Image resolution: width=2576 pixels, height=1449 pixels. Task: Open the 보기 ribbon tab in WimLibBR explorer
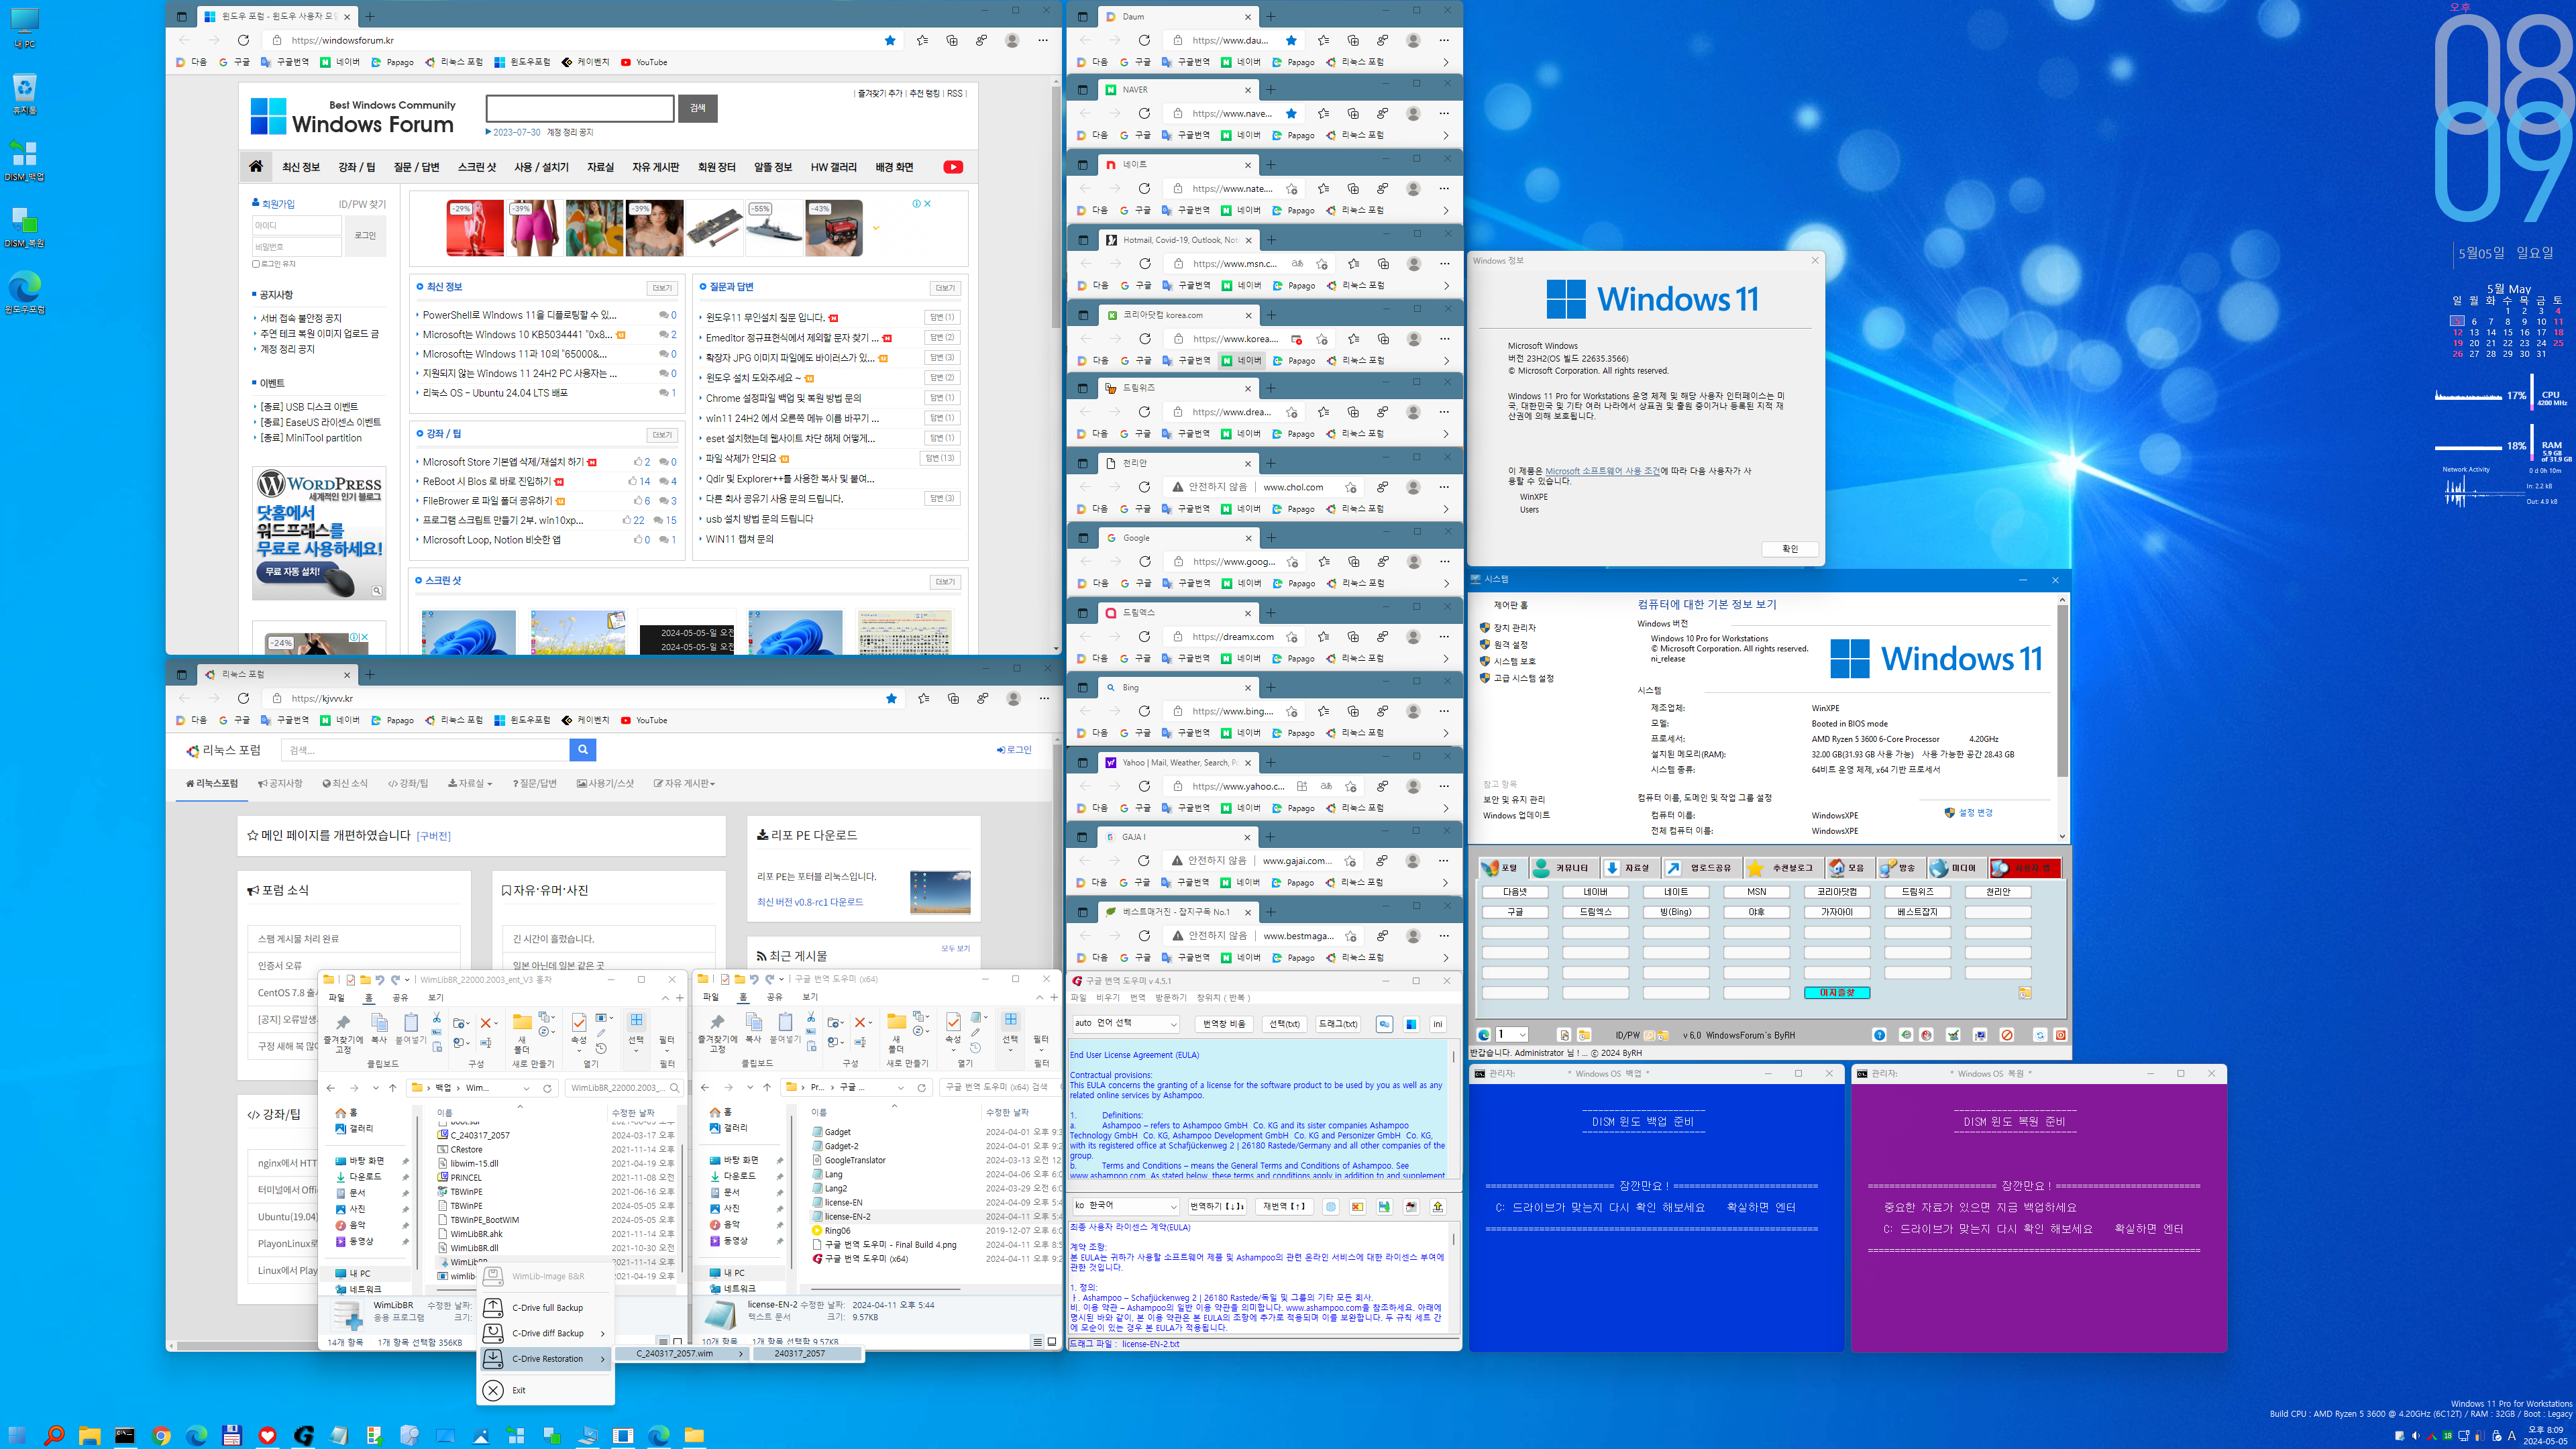pyautogui.click(x=436, y=997)
